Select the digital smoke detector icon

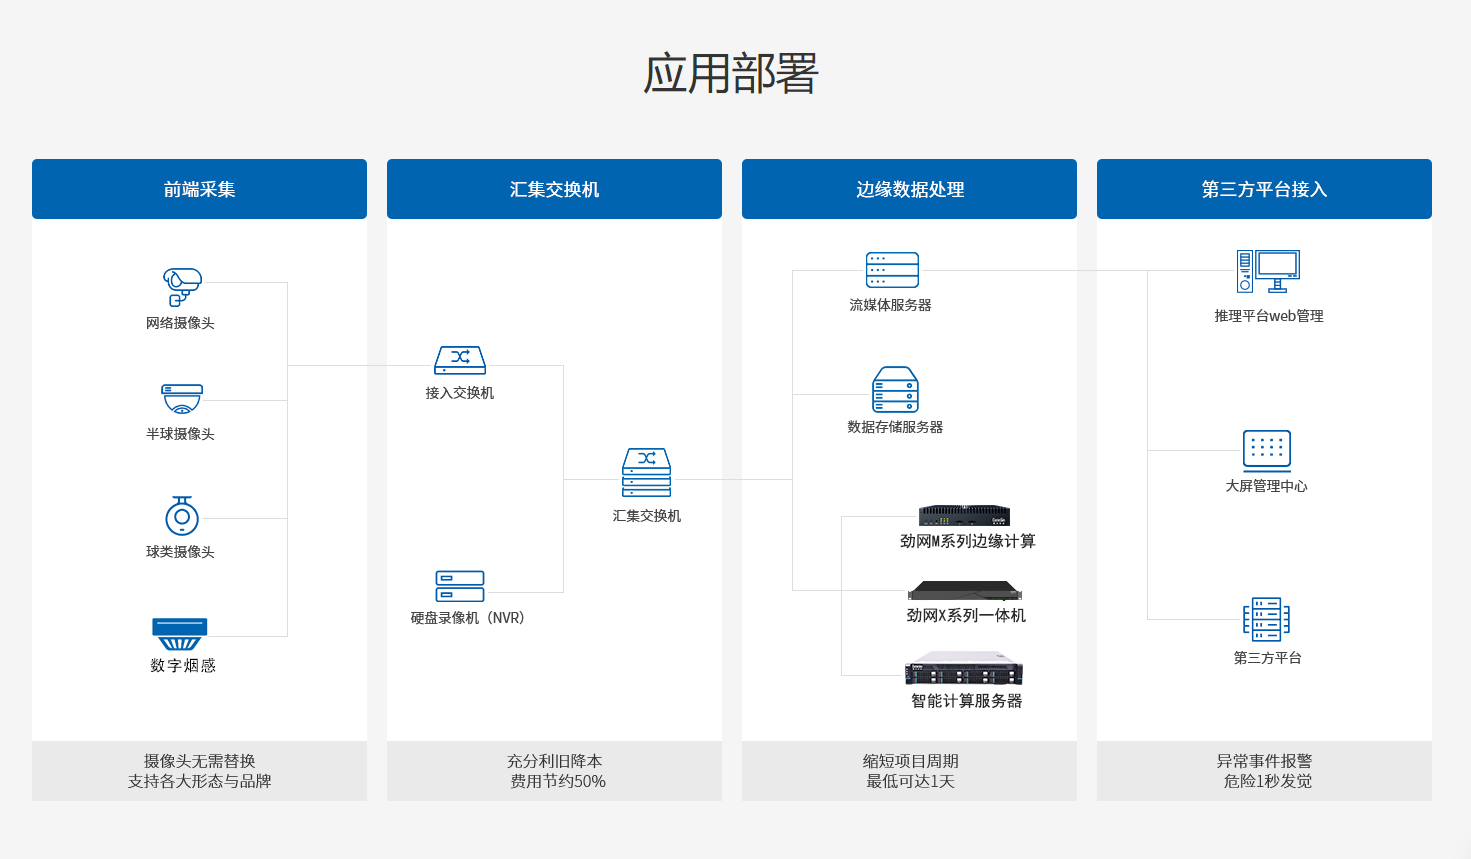(180, 634)
